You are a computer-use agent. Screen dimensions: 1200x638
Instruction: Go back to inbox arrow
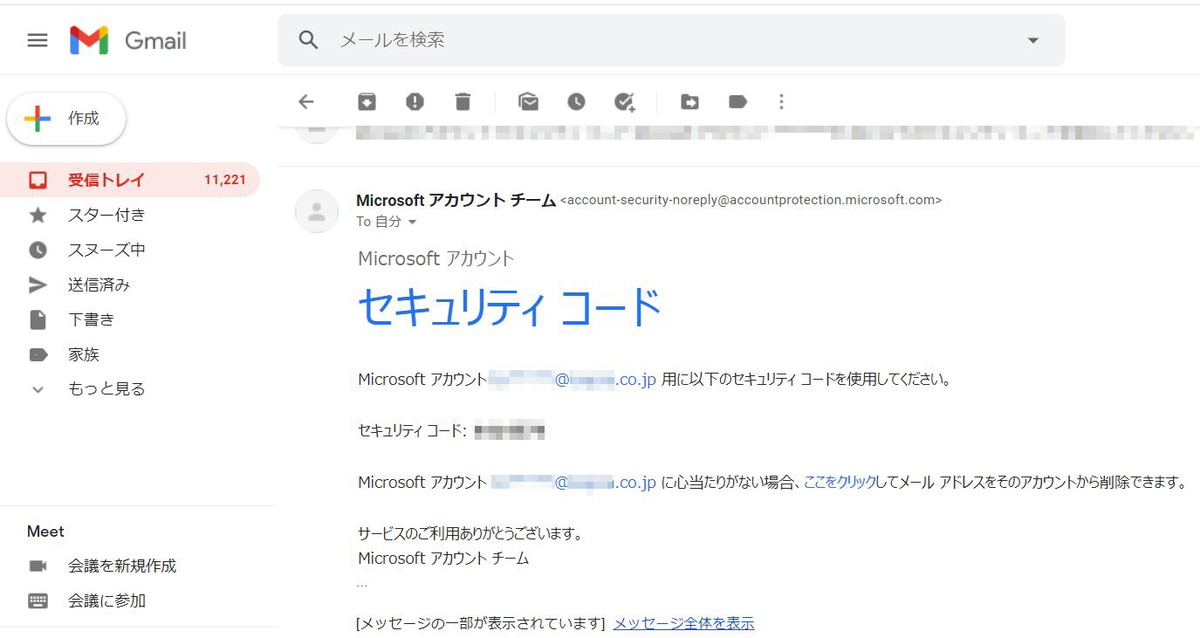click(306, 101)
